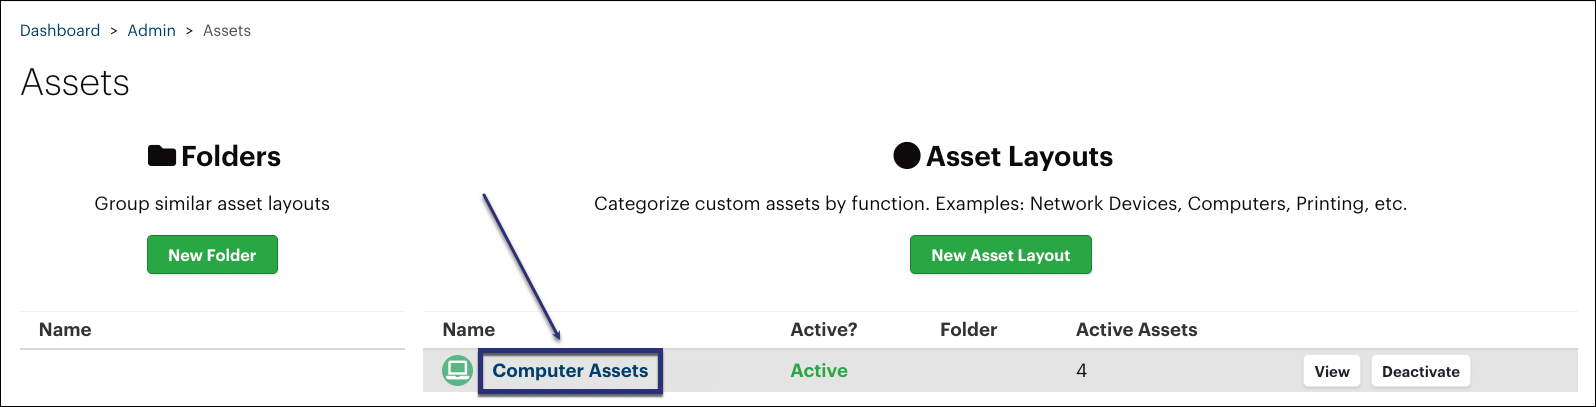Select the Assets breadcrumb item

coord(227,31)
